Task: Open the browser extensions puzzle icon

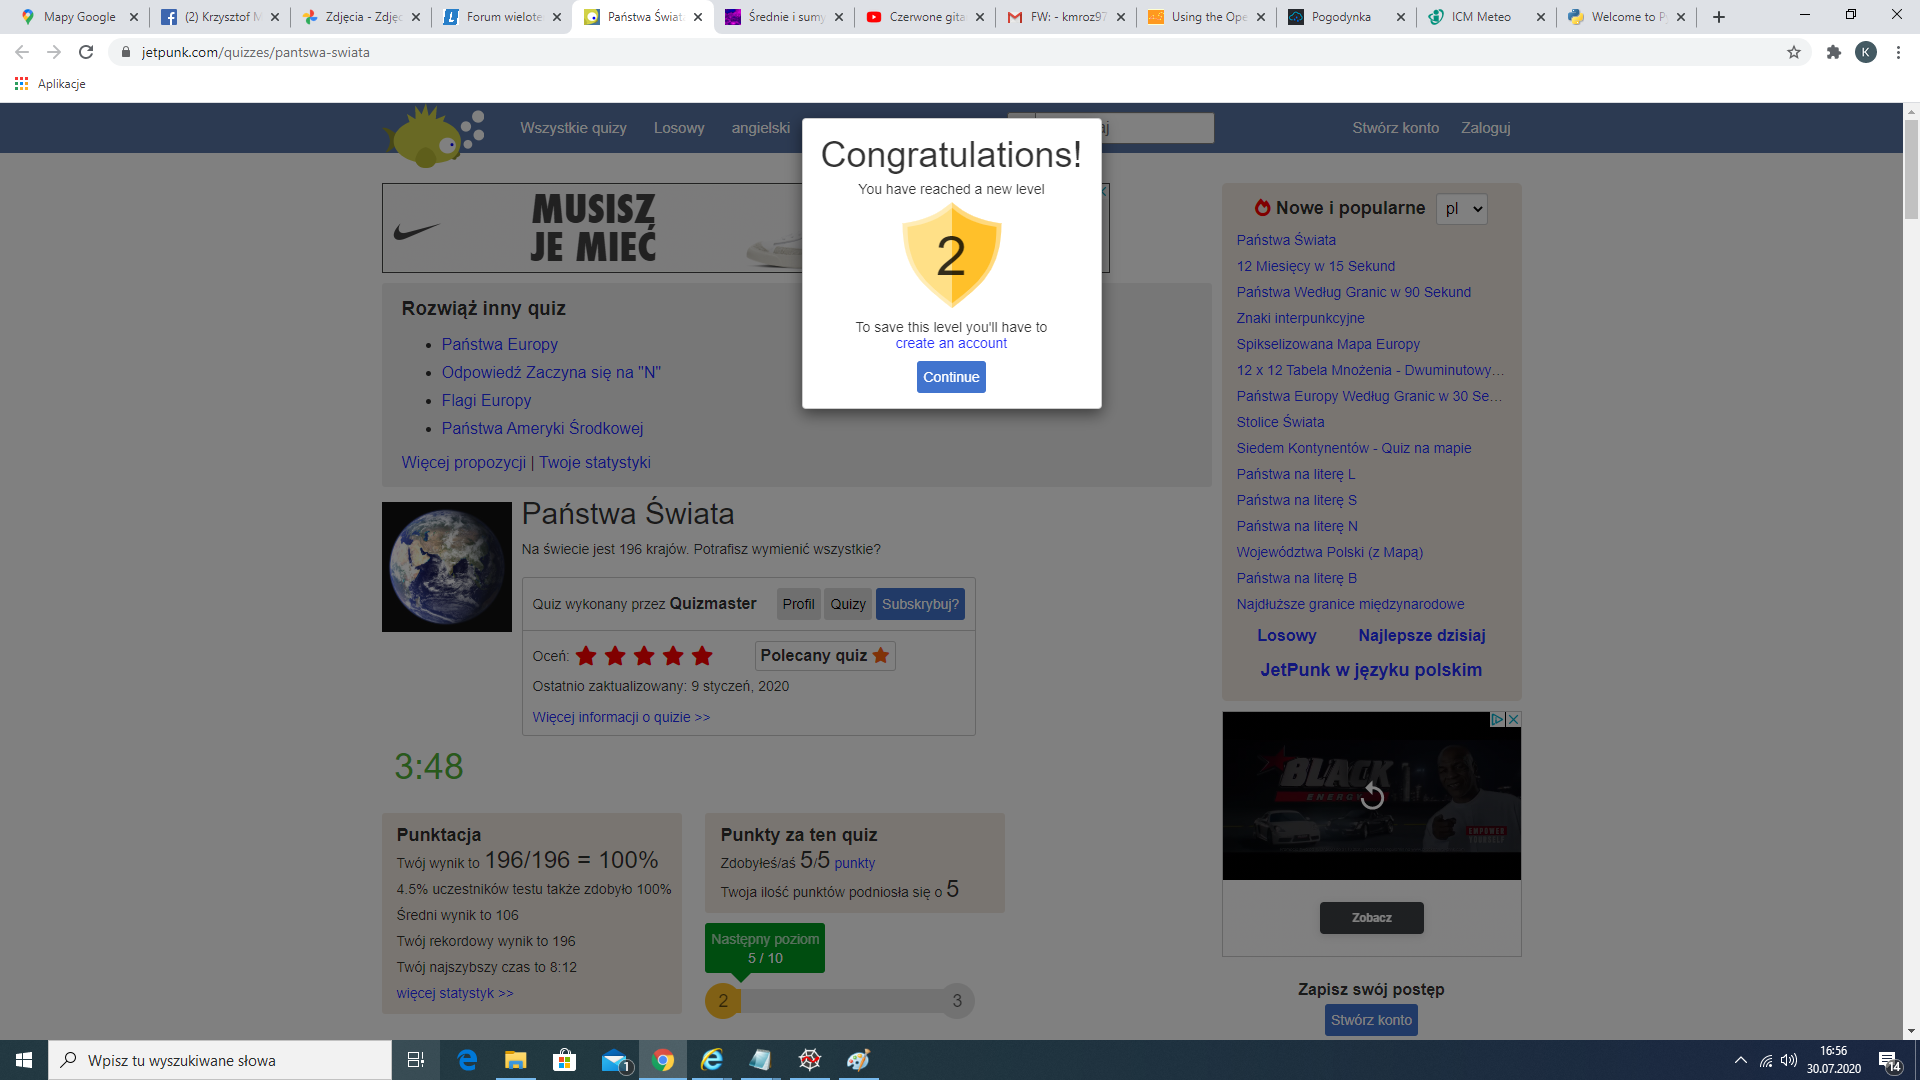Action: 1833,52
